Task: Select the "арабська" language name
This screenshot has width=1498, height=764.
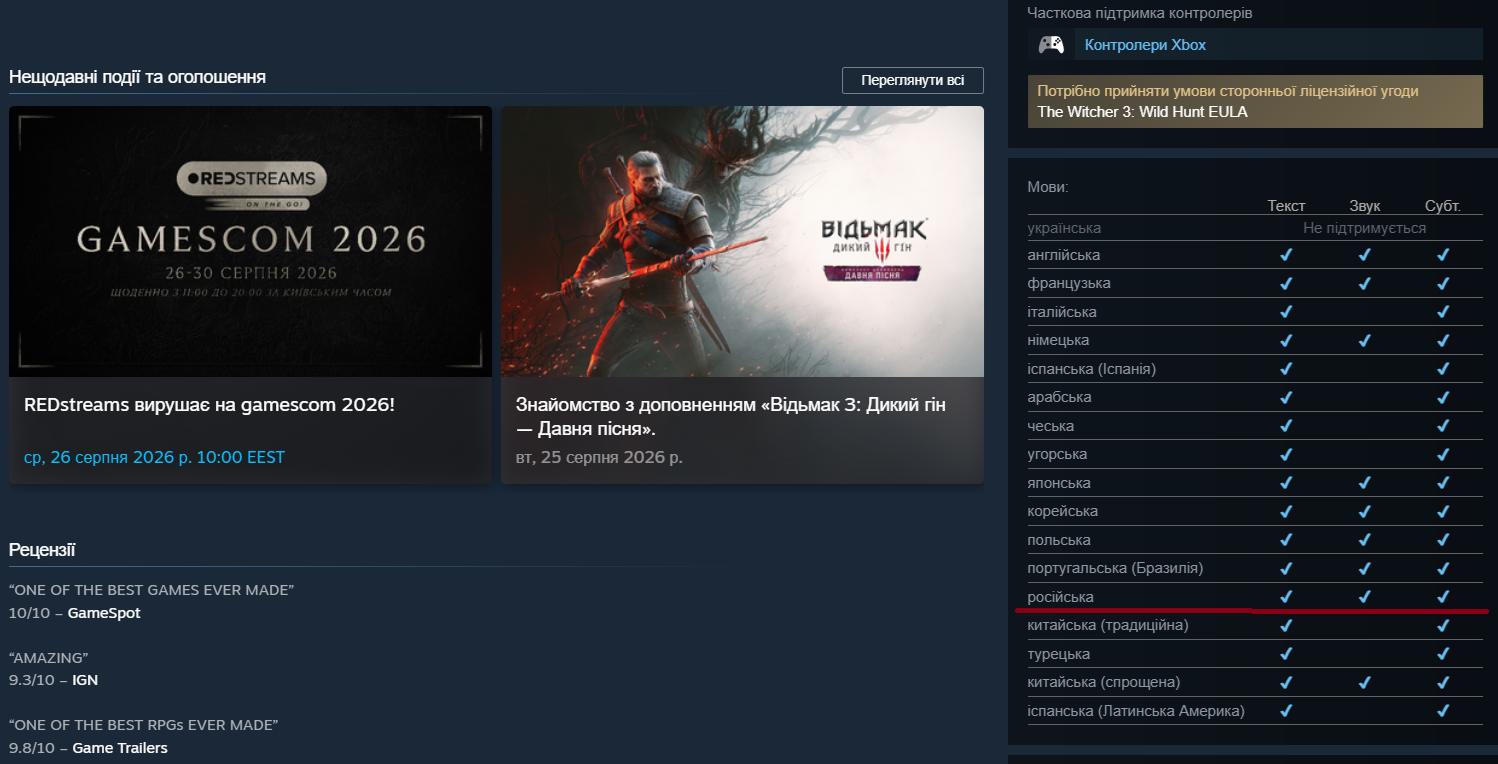Action: 1059,397
